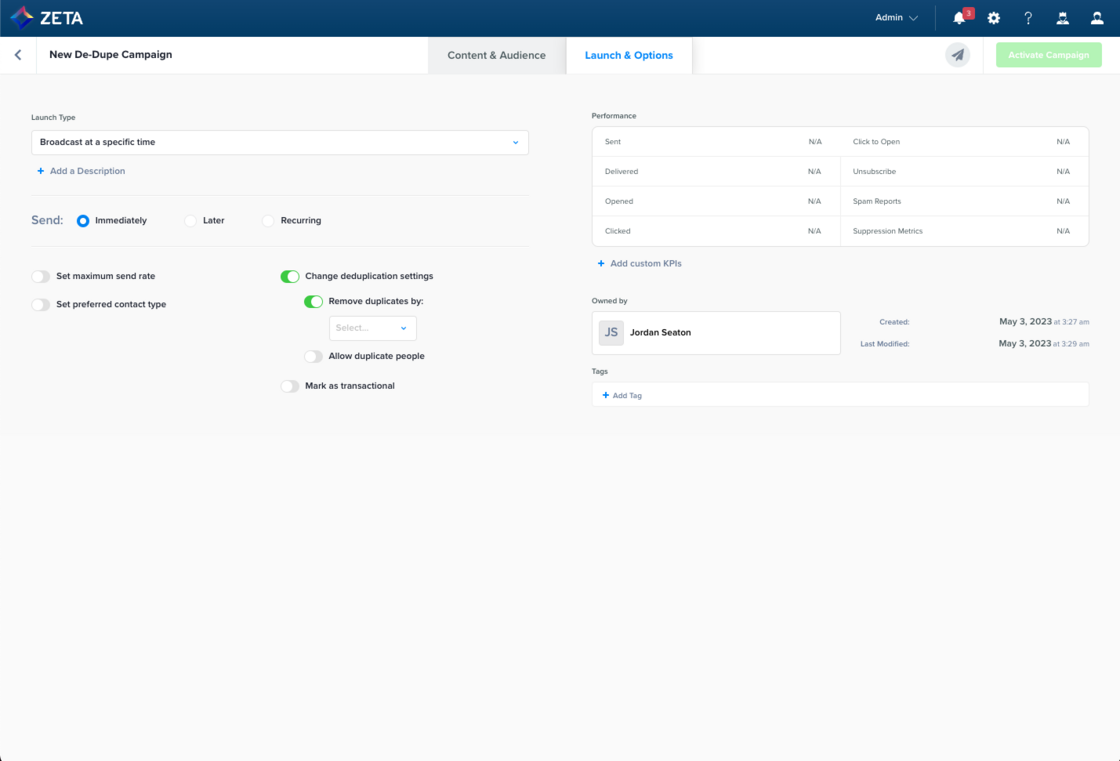Toggle Allow duplicate people on
The image size is (1120, 761).
pos(314,356)
